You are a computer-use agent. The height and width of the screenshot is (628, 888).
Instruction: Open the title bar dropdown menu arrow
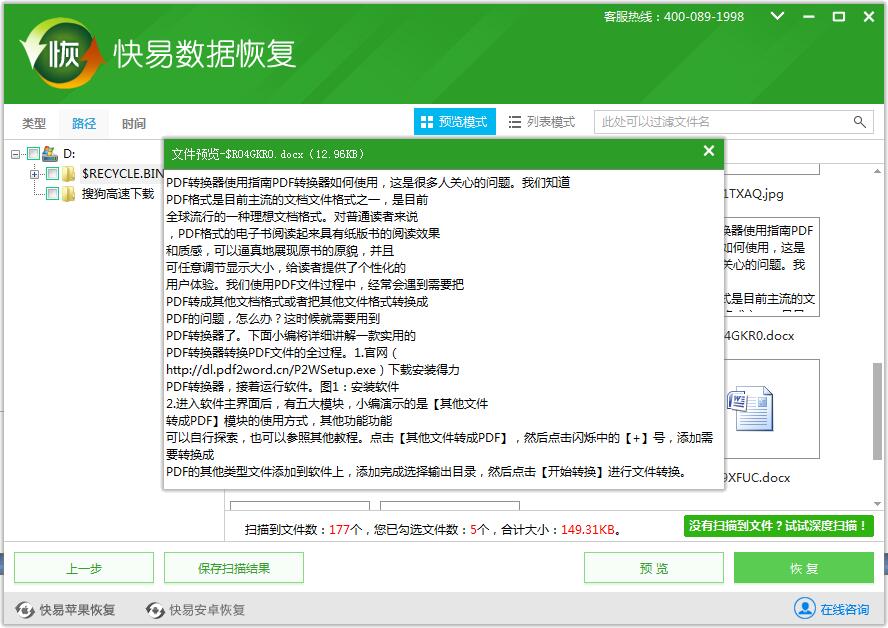pyautogui.click(x=782, y=17)
